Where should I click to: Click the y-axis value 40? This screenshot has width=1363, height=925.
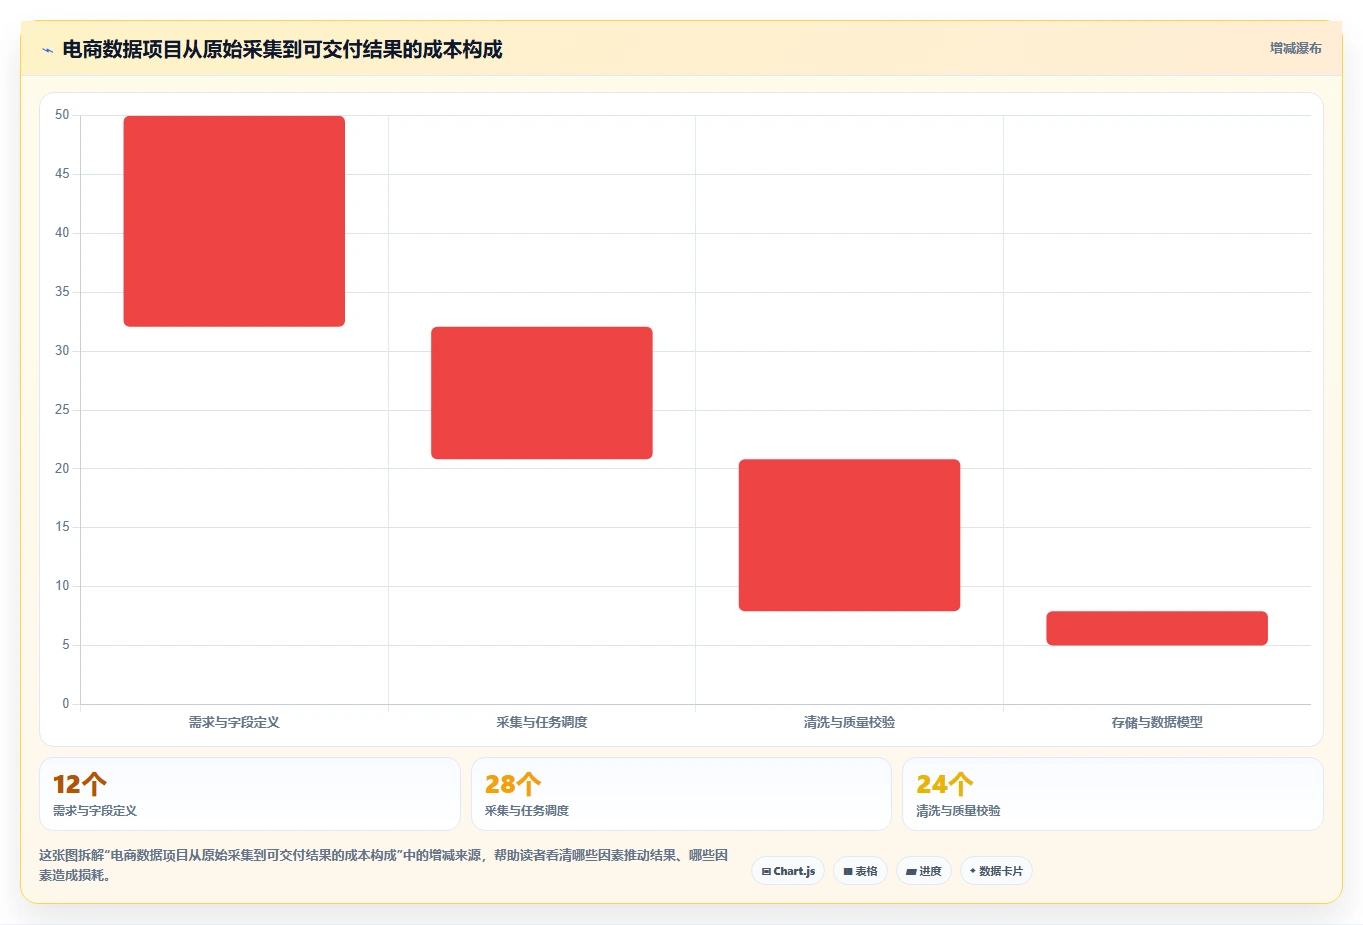(x=62, y=233)
